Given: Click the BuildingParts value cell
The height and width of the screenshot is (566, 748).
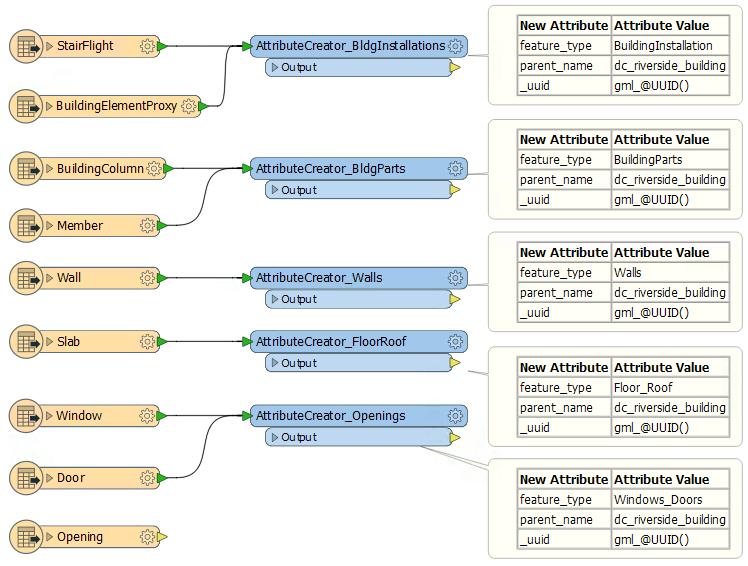Looking at the screenshot, I should 670,160.
